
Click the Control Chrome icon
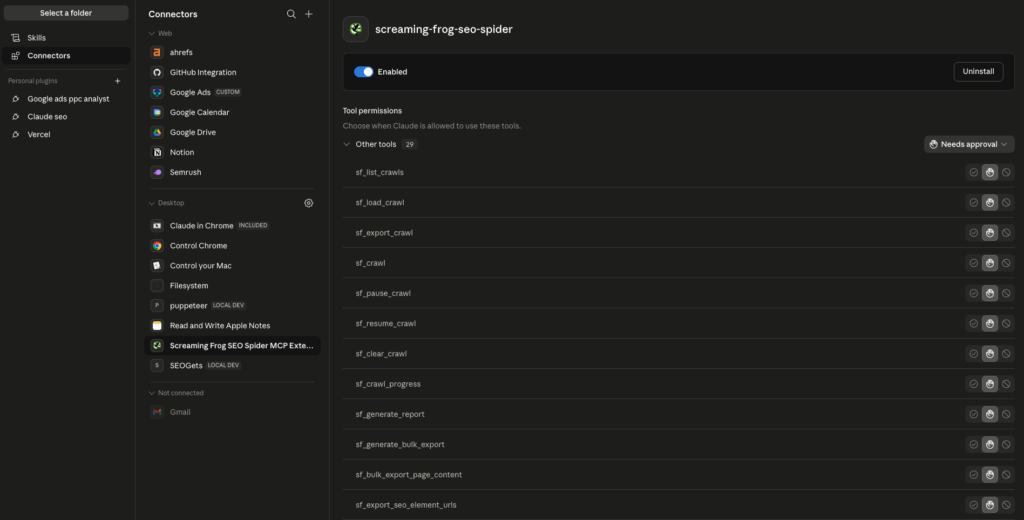pos(157,246)
